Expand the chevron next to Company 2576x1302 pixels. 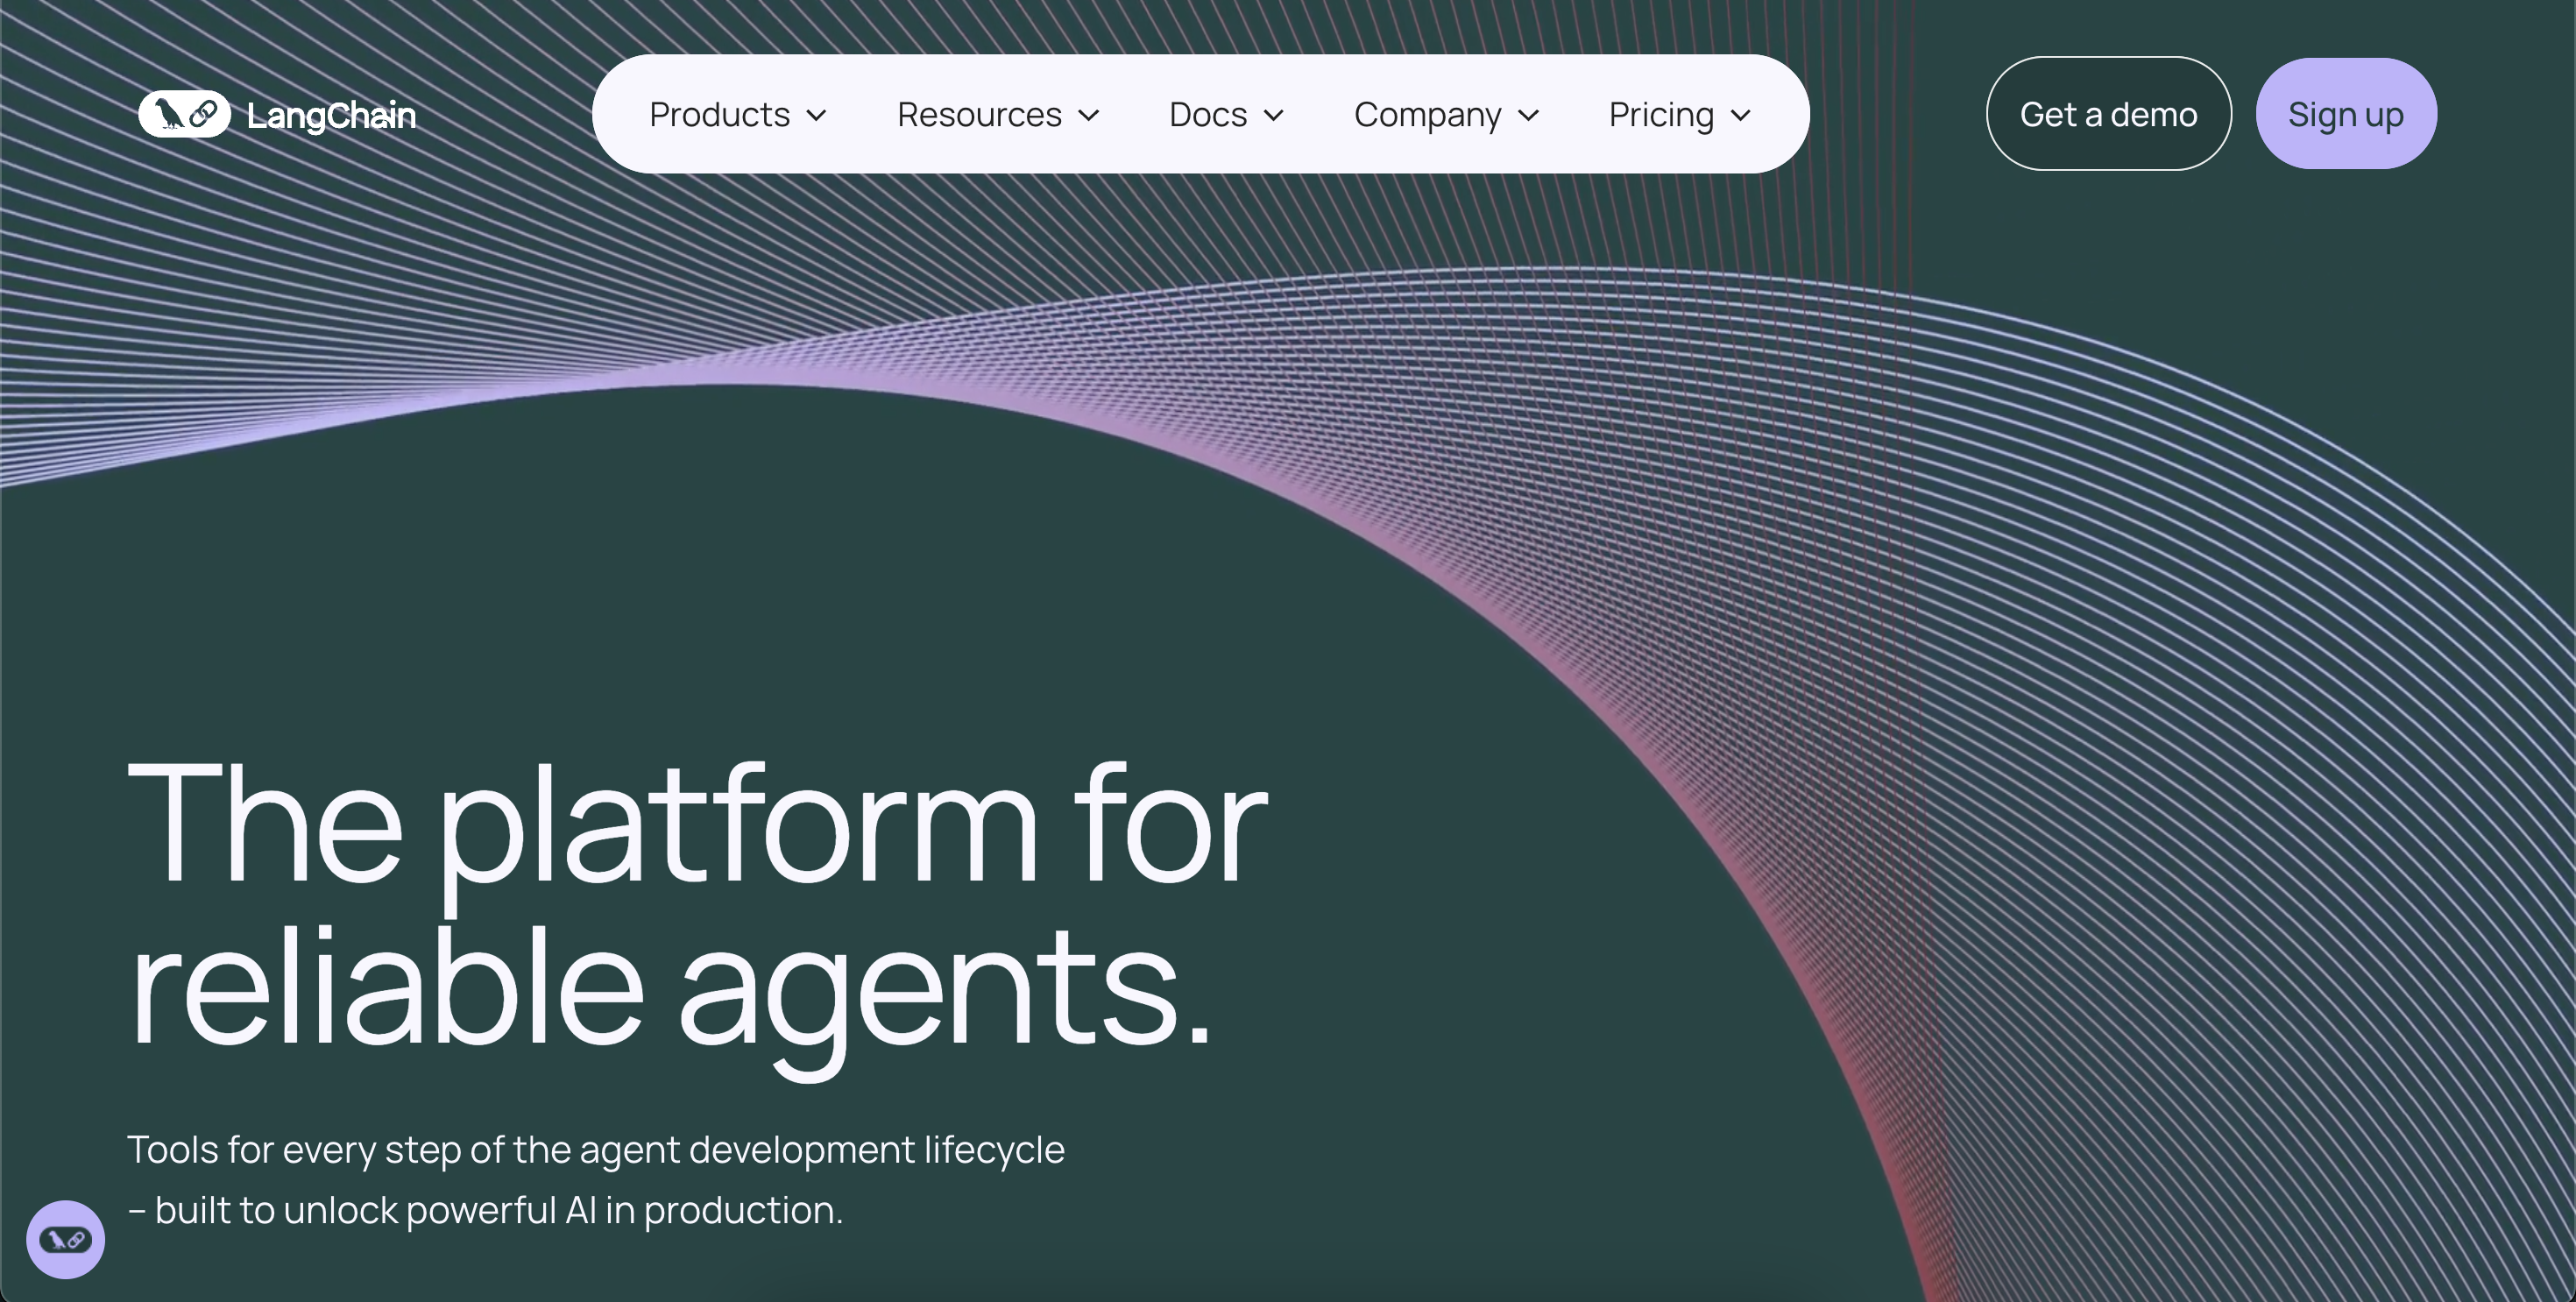click(x=1528, y=116)
